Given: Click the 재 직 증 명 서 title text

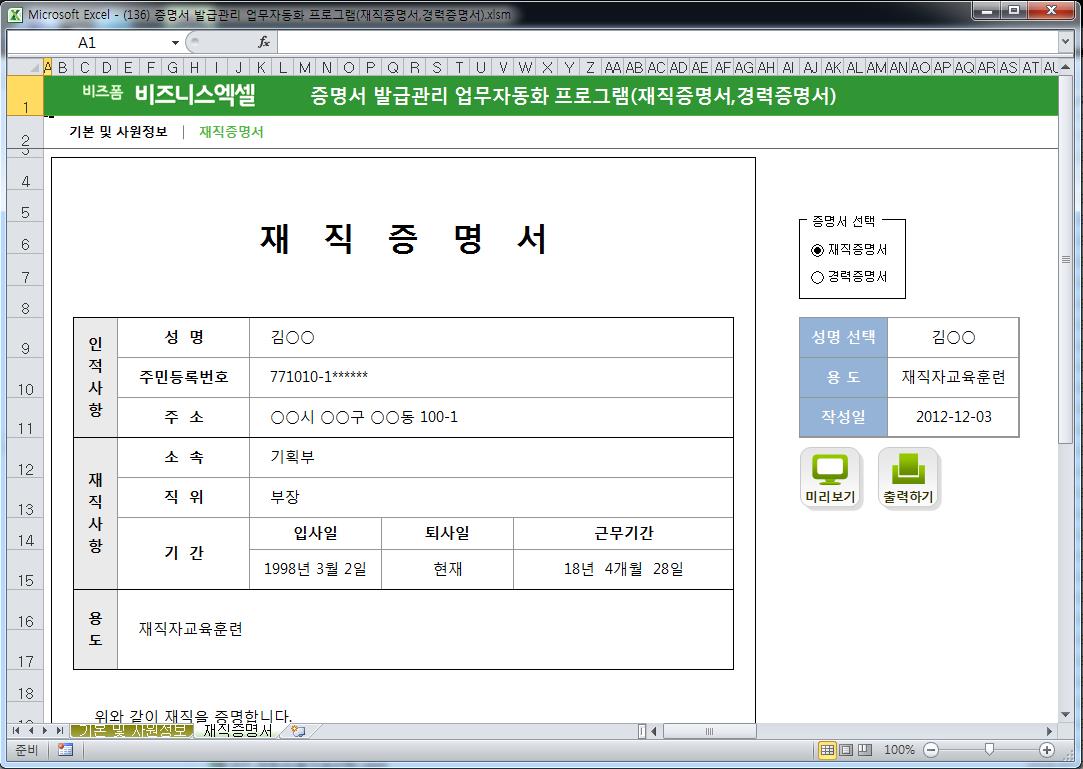Looking at the screenshot, I should pyautogui.click(x=403, y=239).
